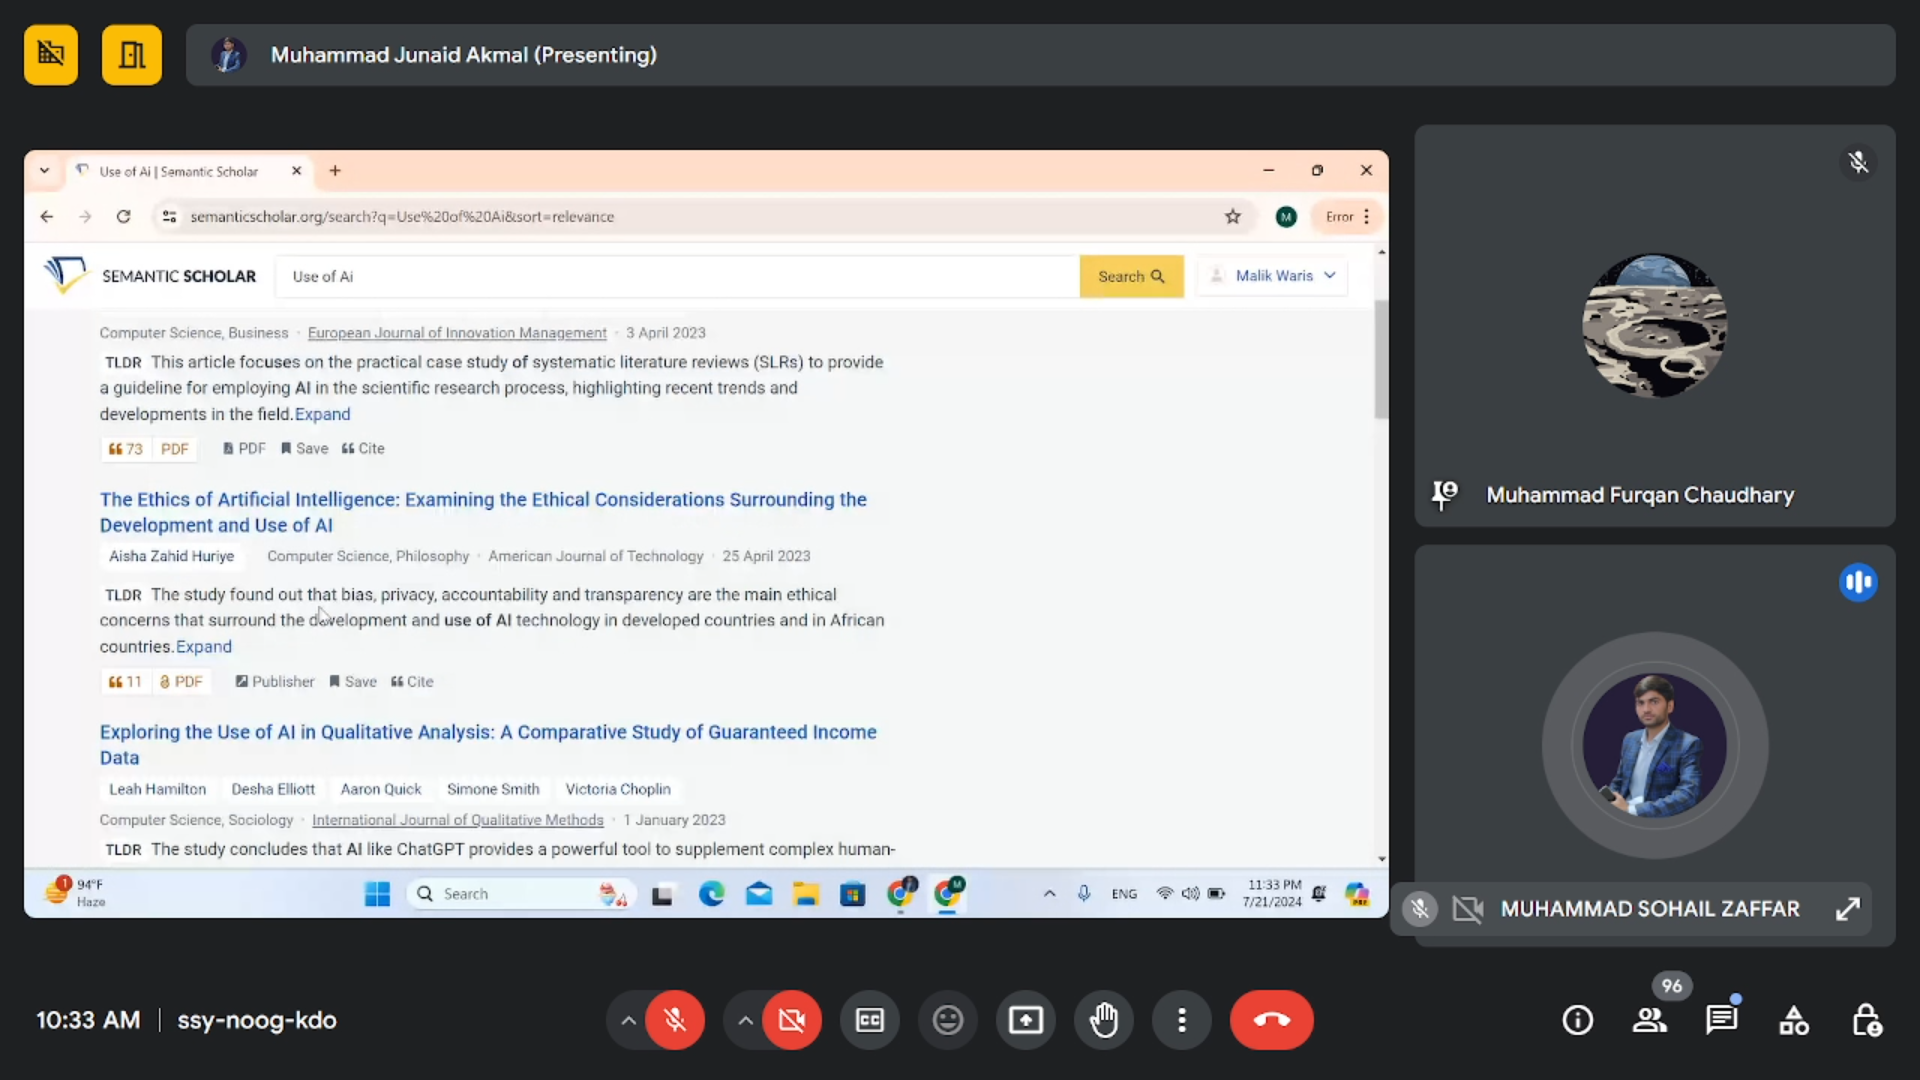Click the Chrome profile M avatar

pyautogui.click(x=1286, y=216)
